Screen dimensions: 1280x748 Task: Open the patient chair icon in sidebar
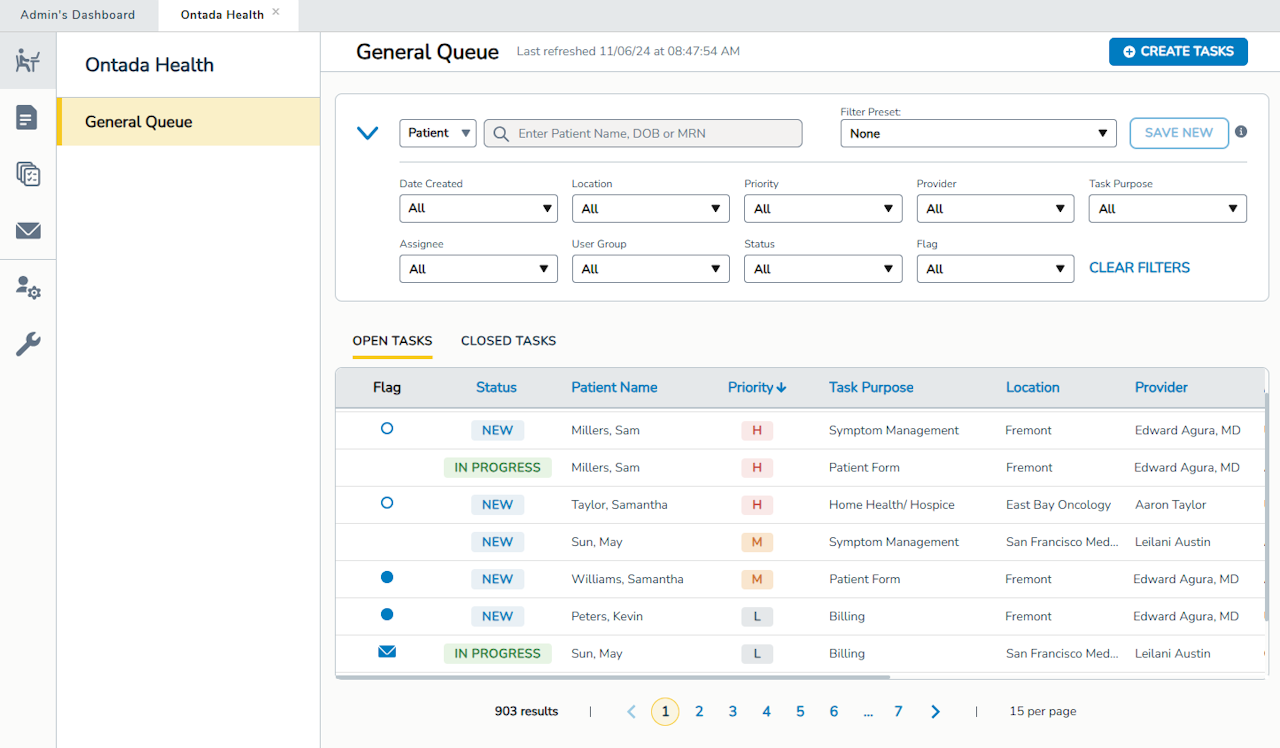28,61
